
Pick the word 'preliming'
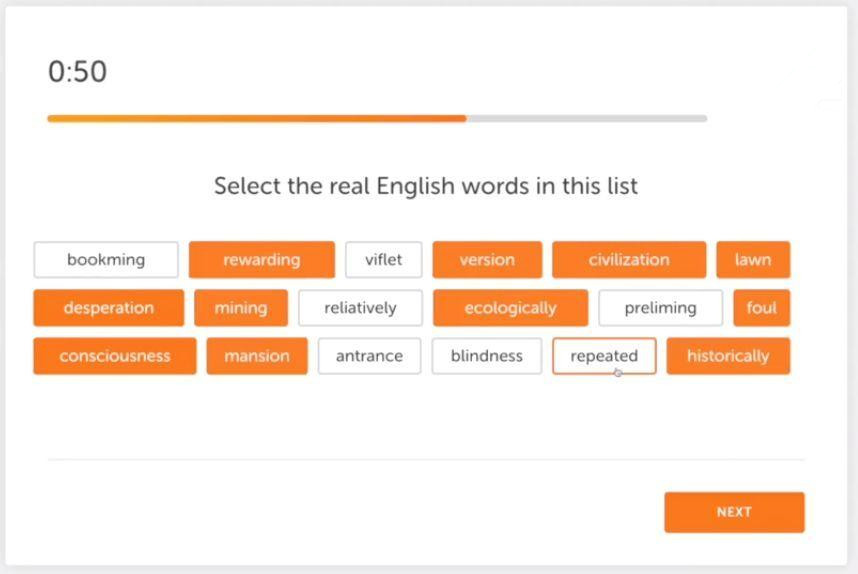660,308
